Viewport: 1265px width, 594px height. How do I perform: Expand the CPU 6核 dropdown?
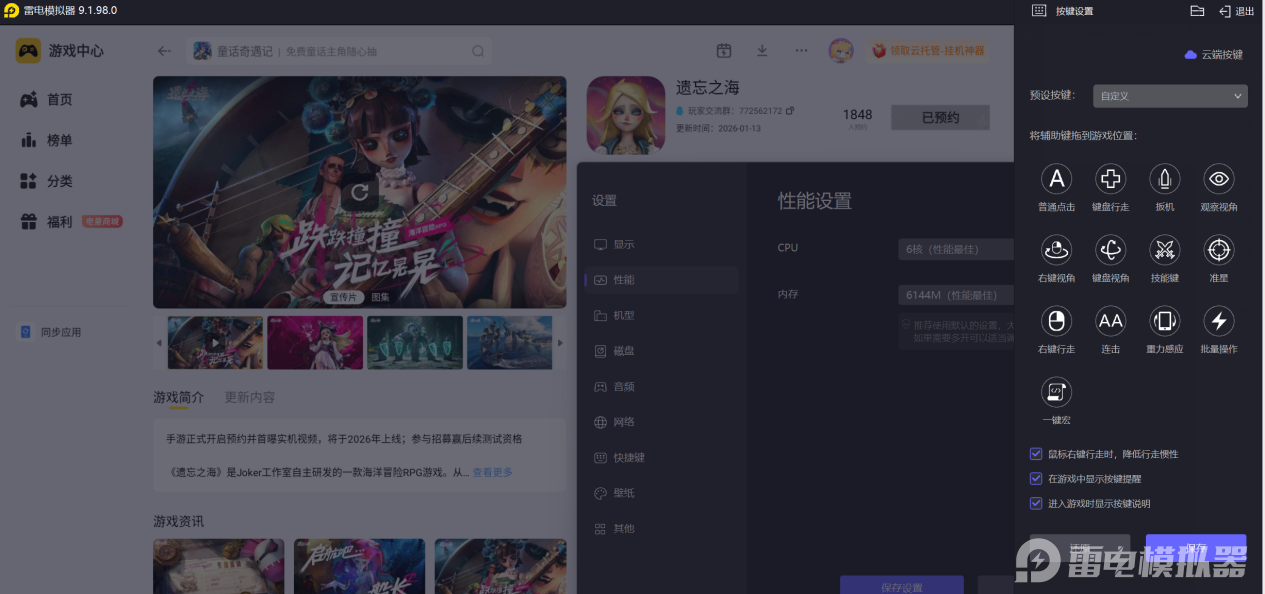[955, 249]
